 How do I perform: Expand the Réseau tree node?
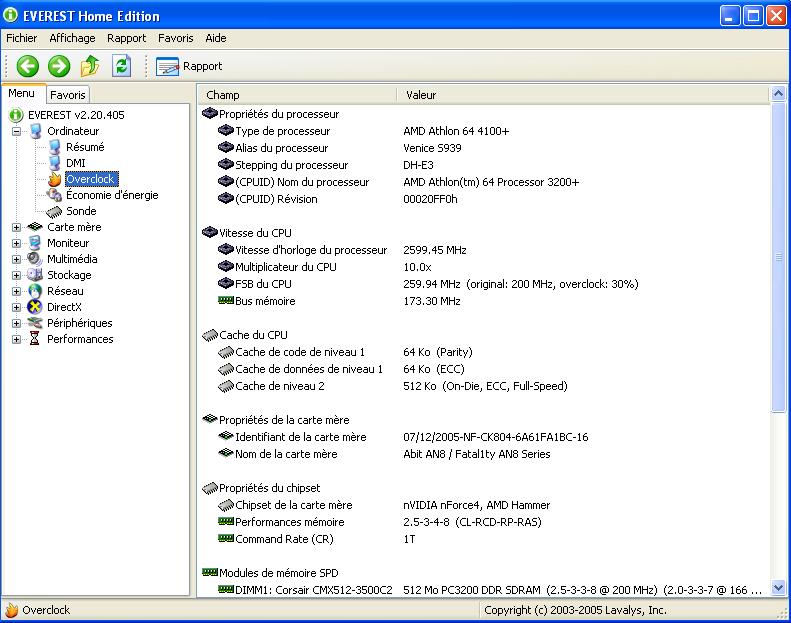click(x=16, y=291)
